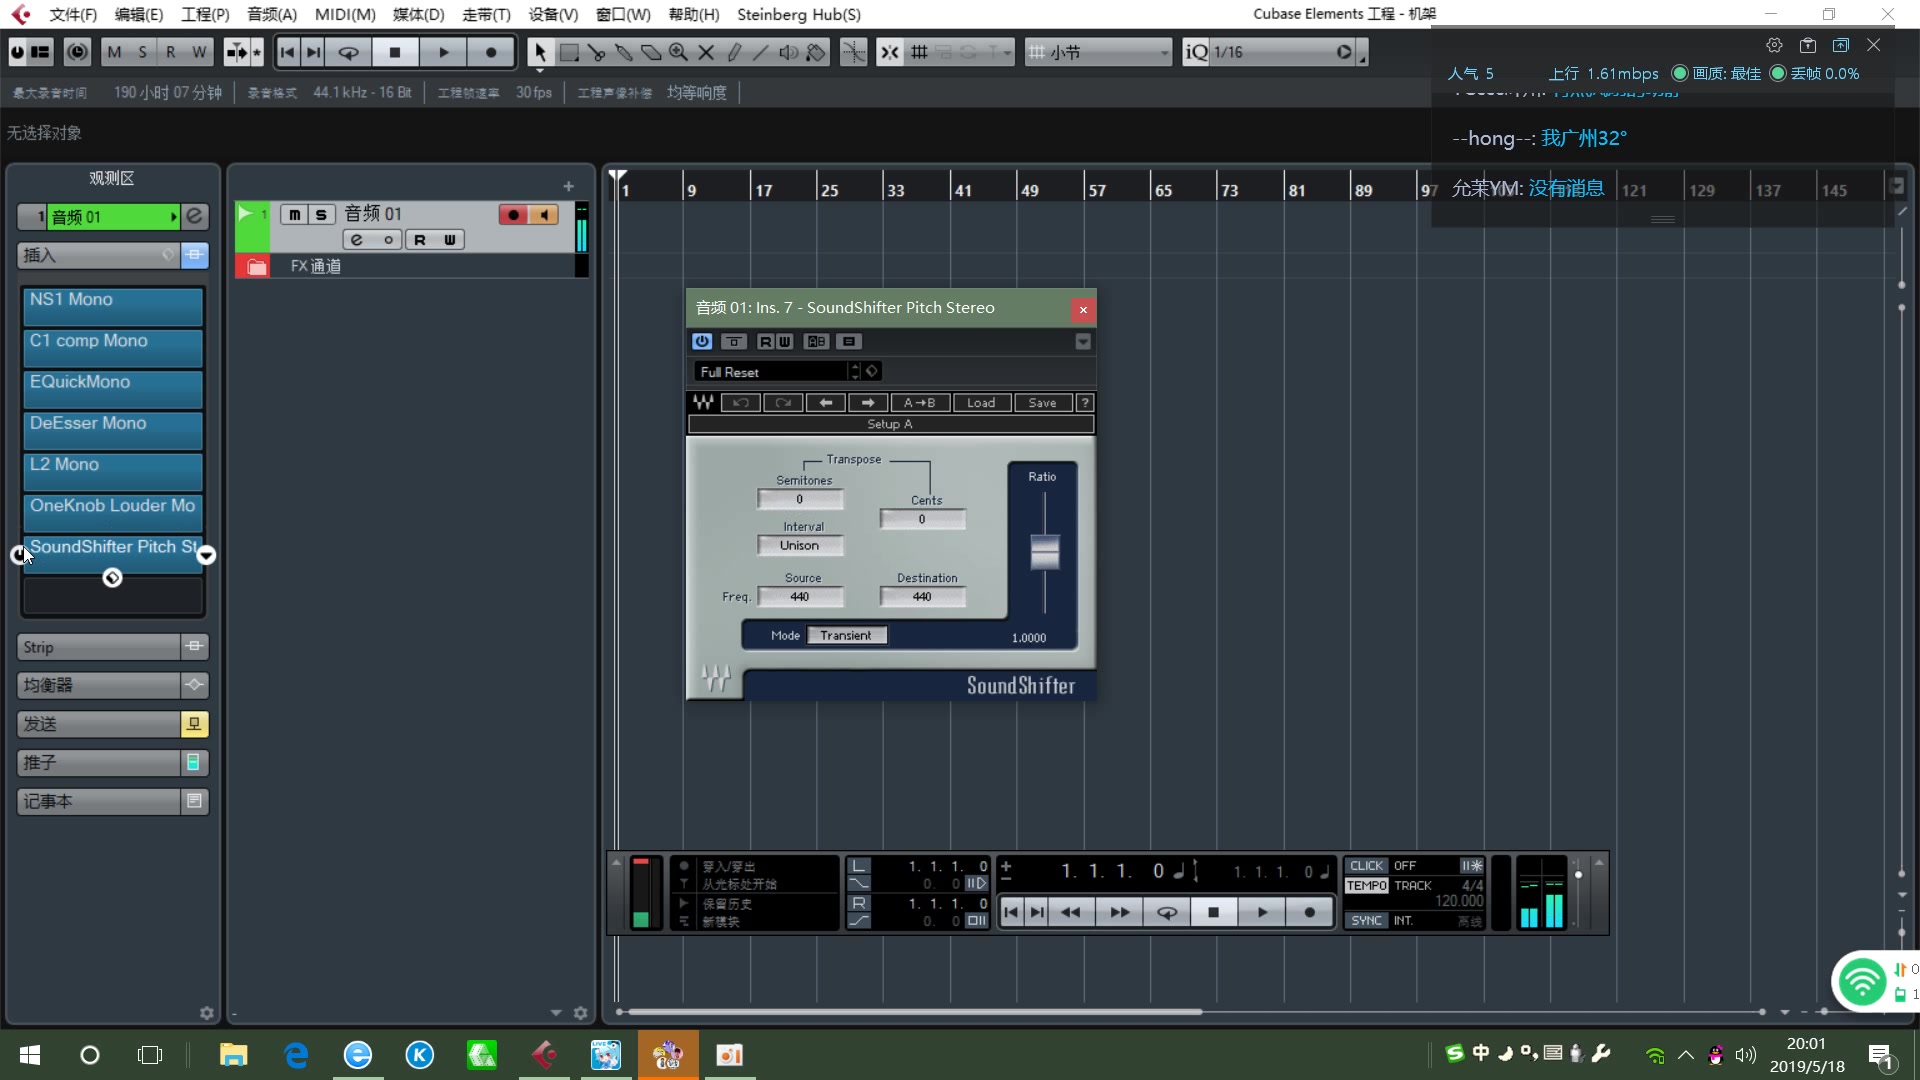Viewport: 1920px width, 1080px height.
Task: Select the Draw pencil tool
Action: tap(734, 52)
